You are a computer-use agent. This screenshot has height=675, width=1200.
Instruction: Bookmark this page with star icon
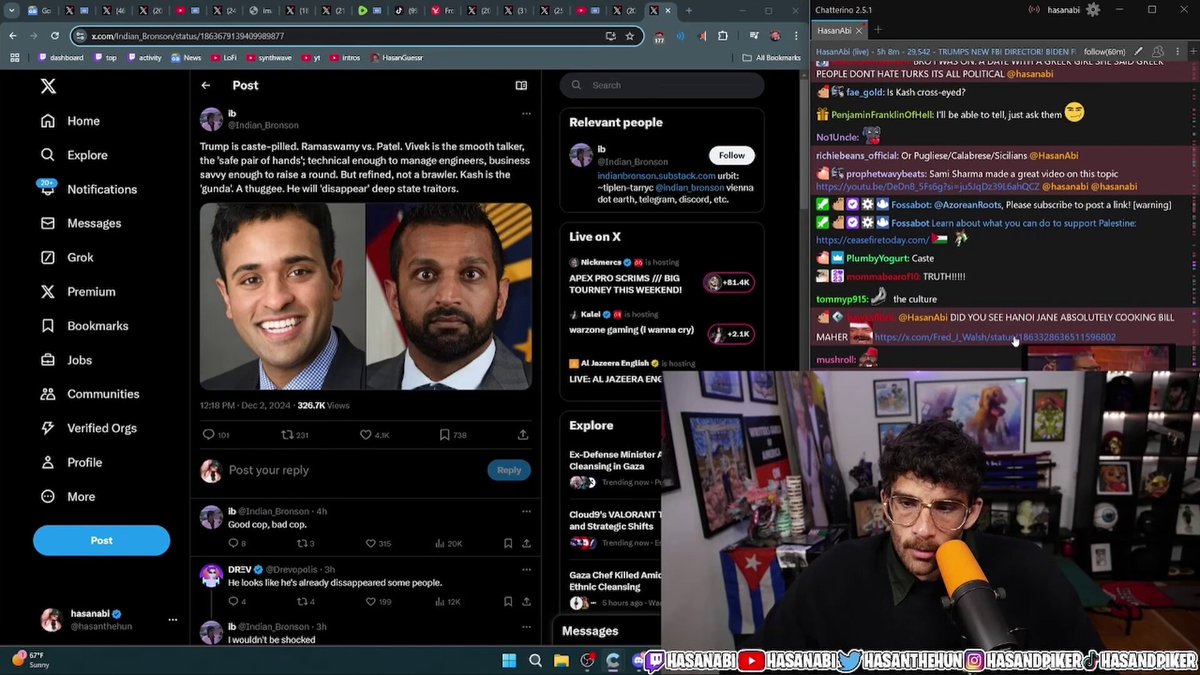[630, 36]
